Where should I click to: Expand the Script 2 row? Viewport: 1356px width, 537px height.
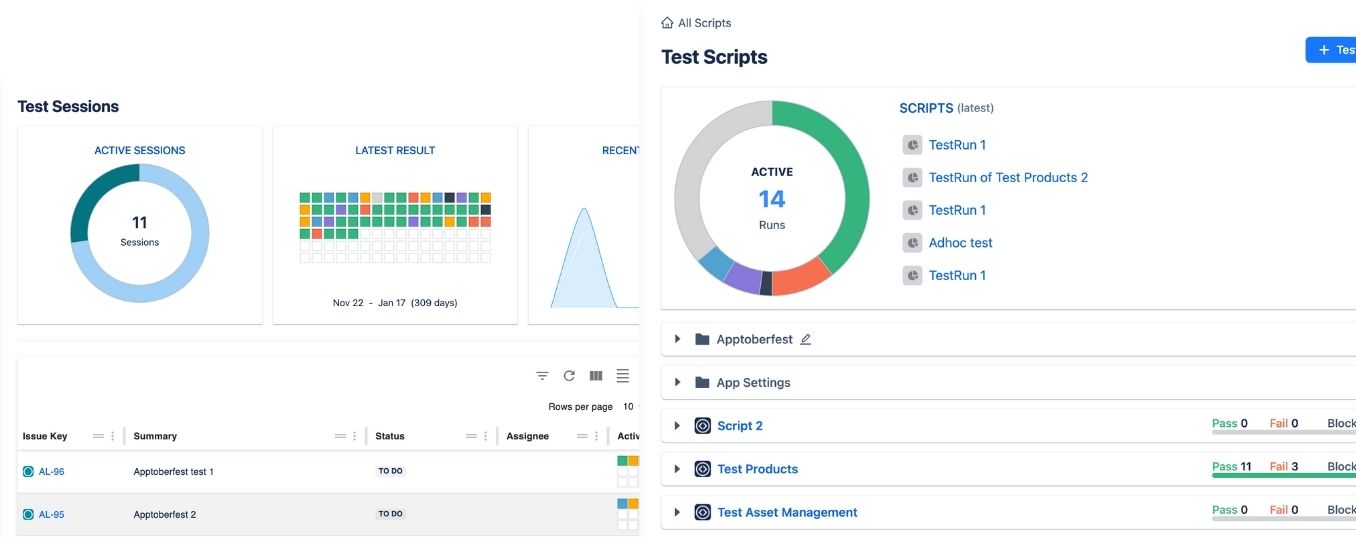678,425
